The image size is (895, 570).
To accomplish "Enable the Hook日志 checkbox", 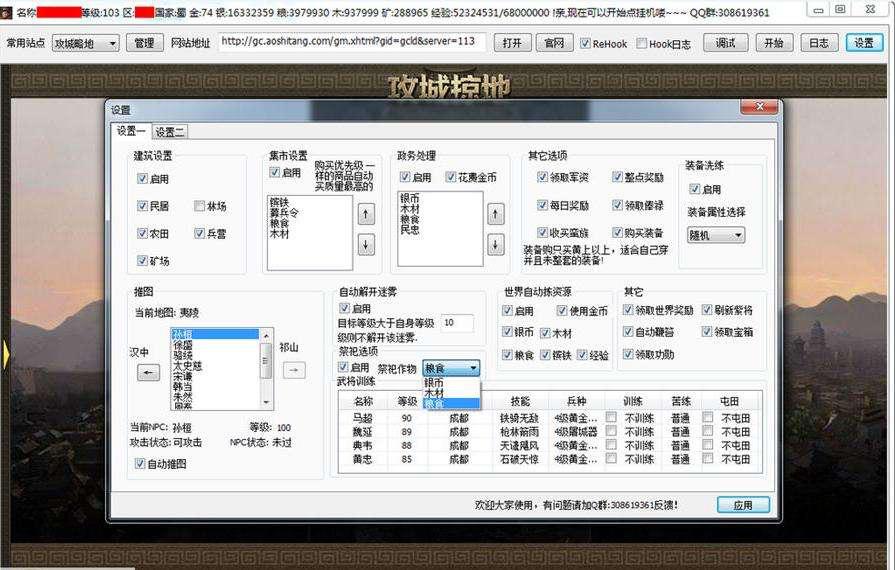I will pyautogui.click(x=642, y=44).
